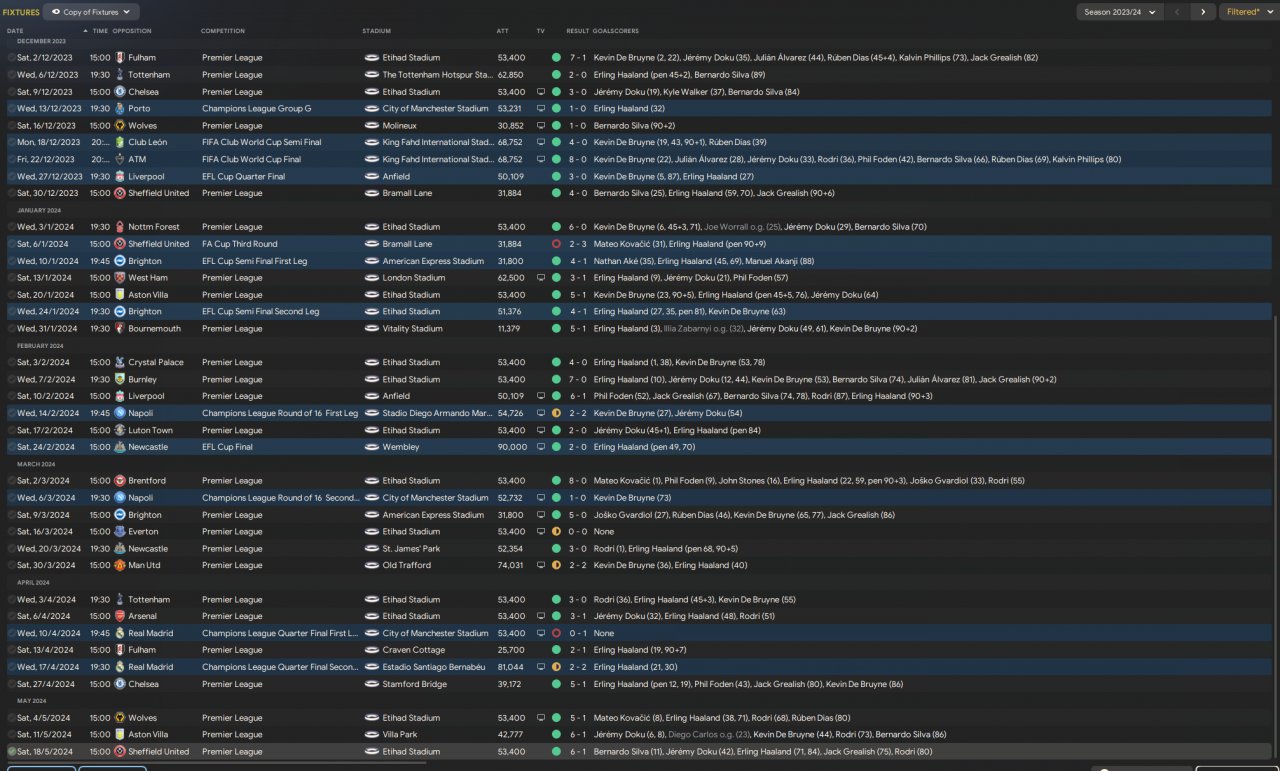Image resolution: width=1280 pixels, height=771 pixels.
Task: Click the Tottenham badge on 6/12/2023
Action: point(120,75)
